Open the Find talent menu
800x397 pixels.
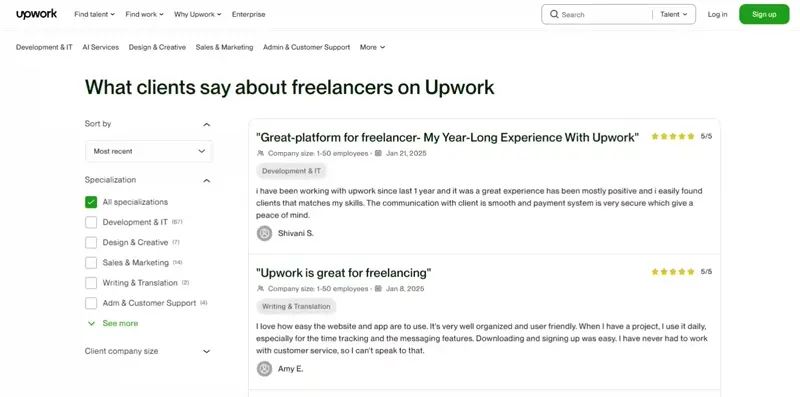point(94,14)
